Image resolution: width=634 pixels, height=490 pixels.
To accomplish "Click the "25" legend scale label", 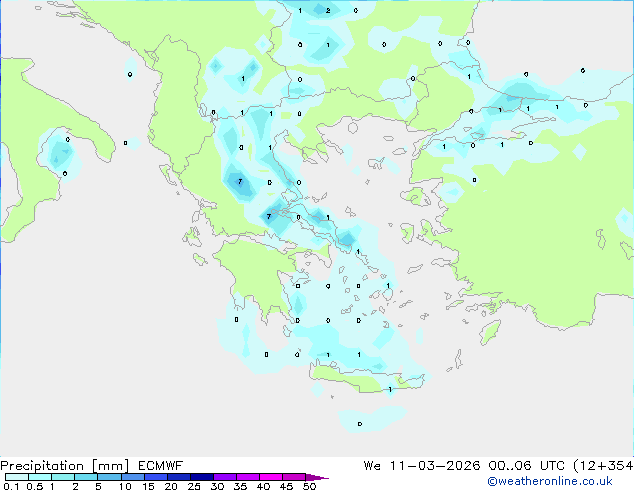I will (194, 486).
